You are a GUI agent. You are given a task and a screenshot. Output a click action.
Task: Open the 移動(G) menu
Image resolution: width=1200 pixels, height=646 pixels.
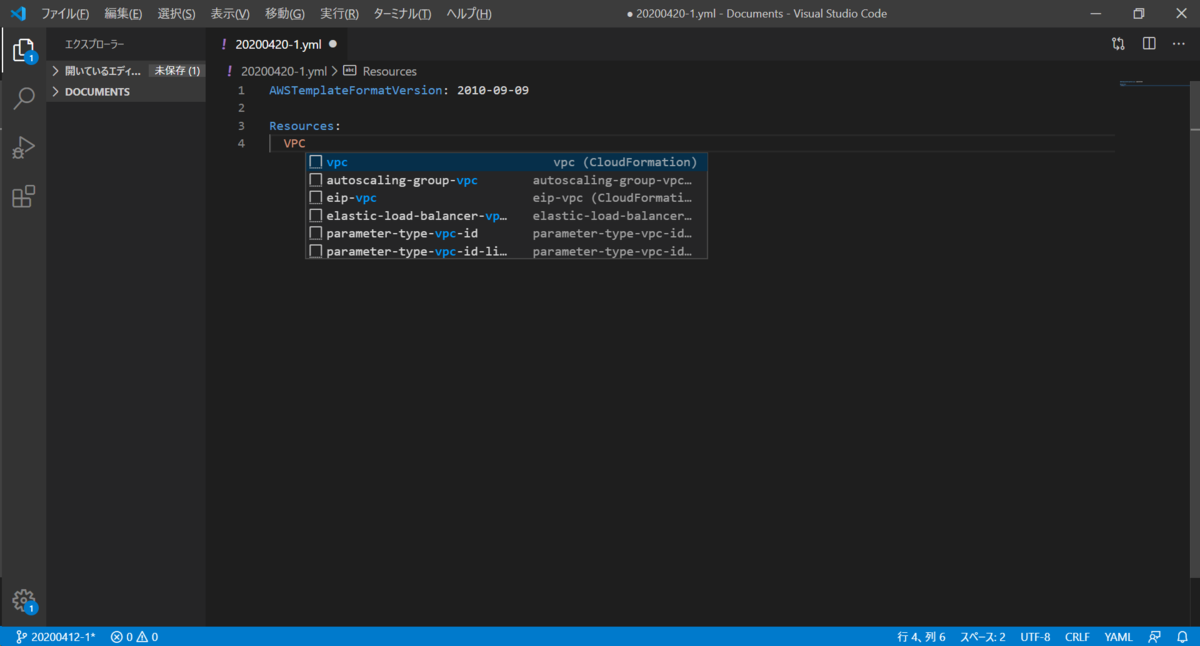285,14
